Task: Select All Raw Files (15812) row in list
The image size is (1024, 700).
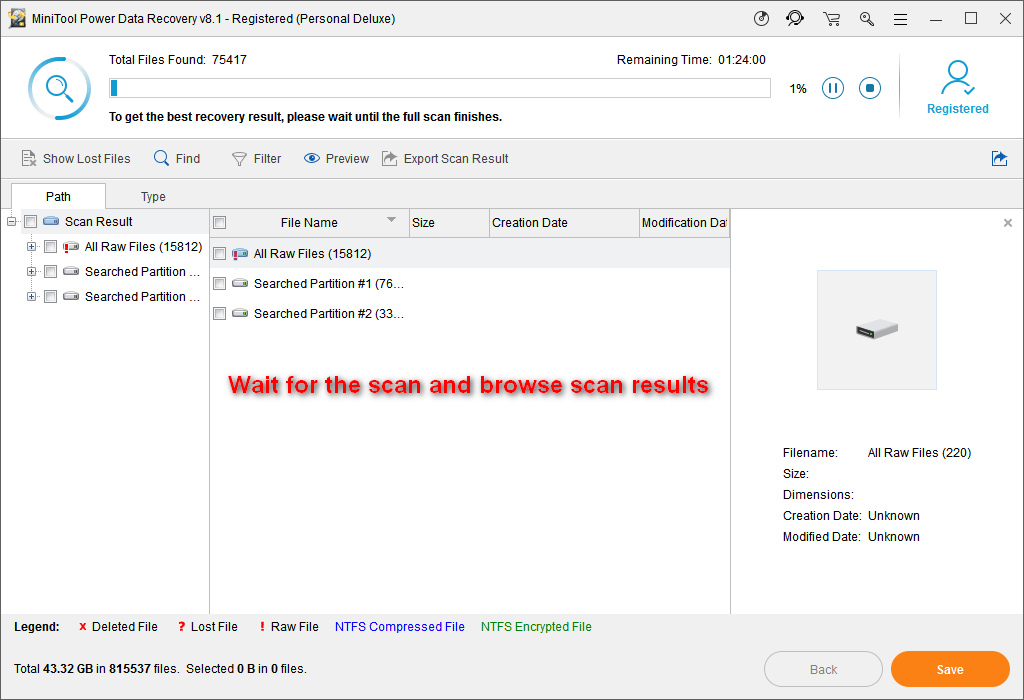Action: click(470, 253)
